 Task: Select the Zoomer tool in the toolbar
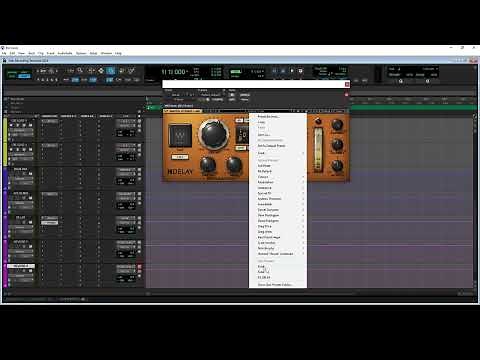pyautogui.click(x=80, y=70)
